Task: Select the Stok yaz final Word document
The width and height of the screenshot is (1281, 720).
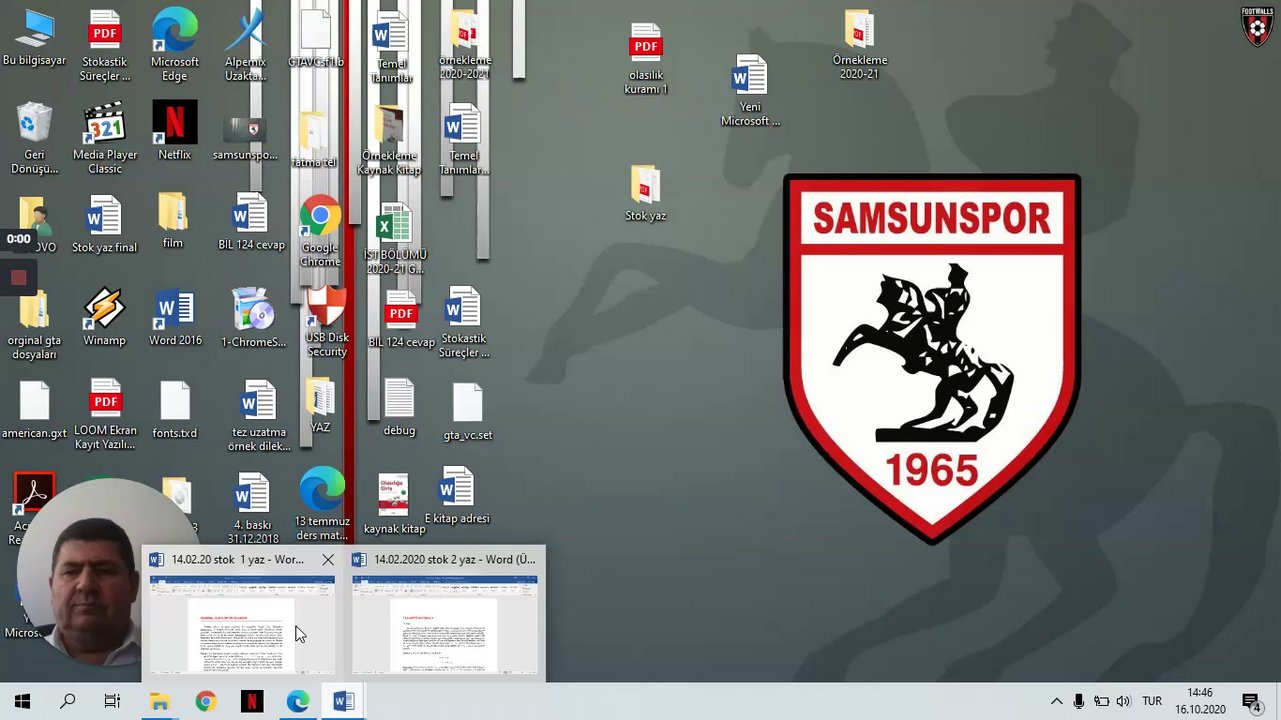Action: (x=104, y=224)
